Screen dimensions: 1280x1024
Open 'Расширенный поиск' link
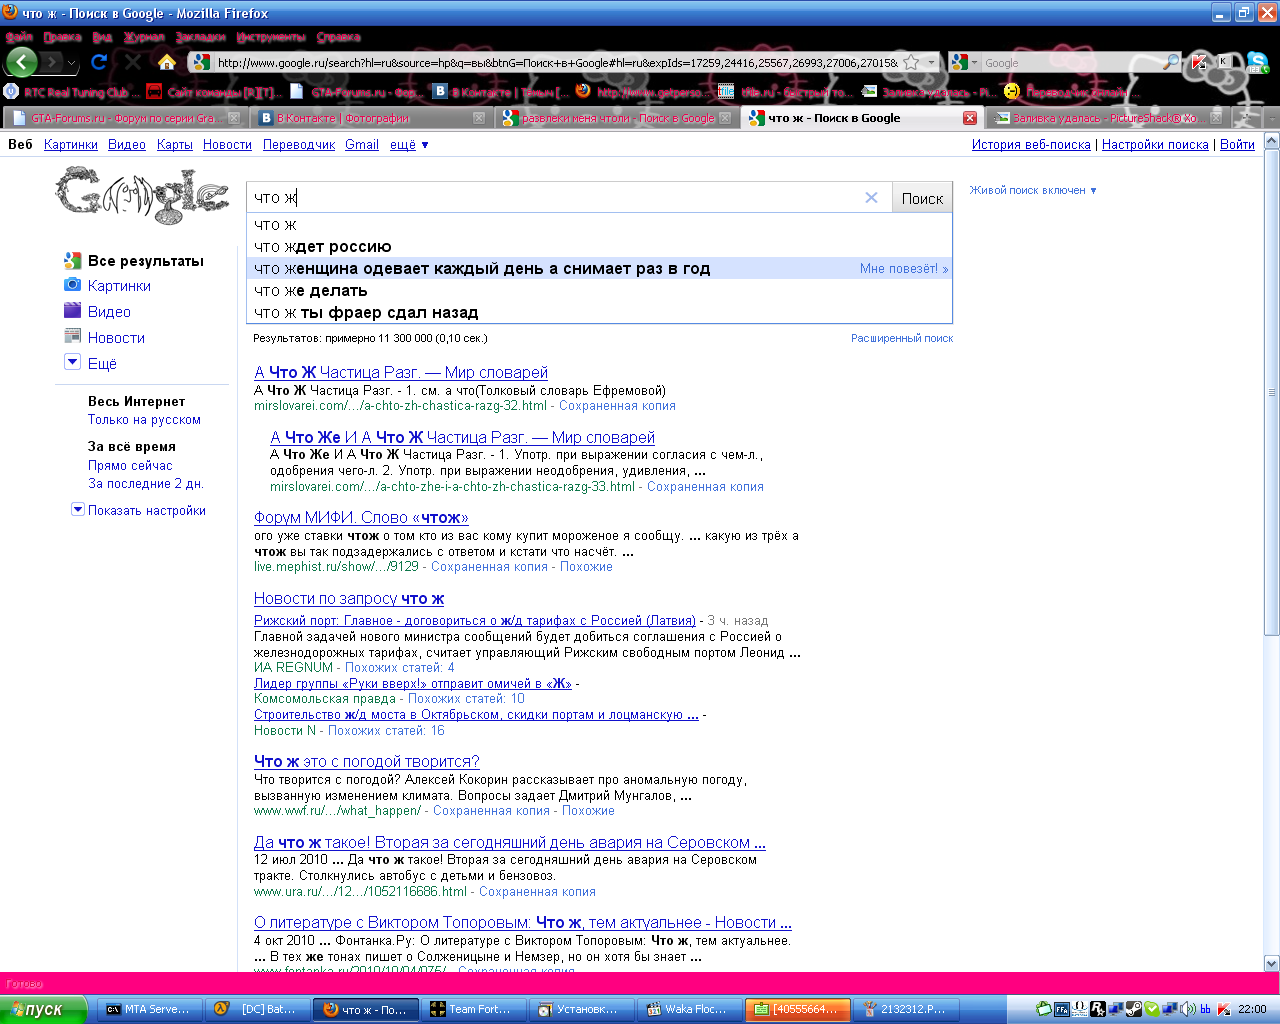pos(902,338)
